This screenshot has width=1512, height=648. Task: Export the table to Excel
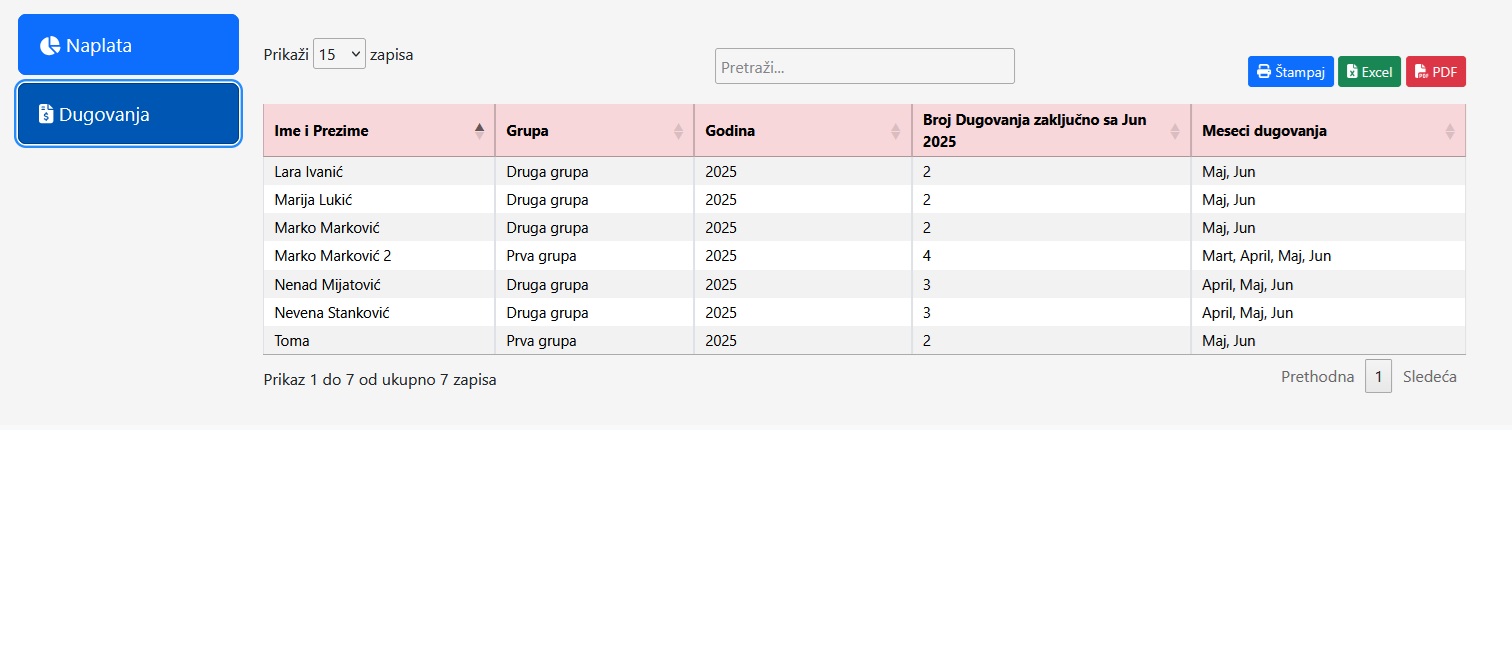click(1369, 72)
